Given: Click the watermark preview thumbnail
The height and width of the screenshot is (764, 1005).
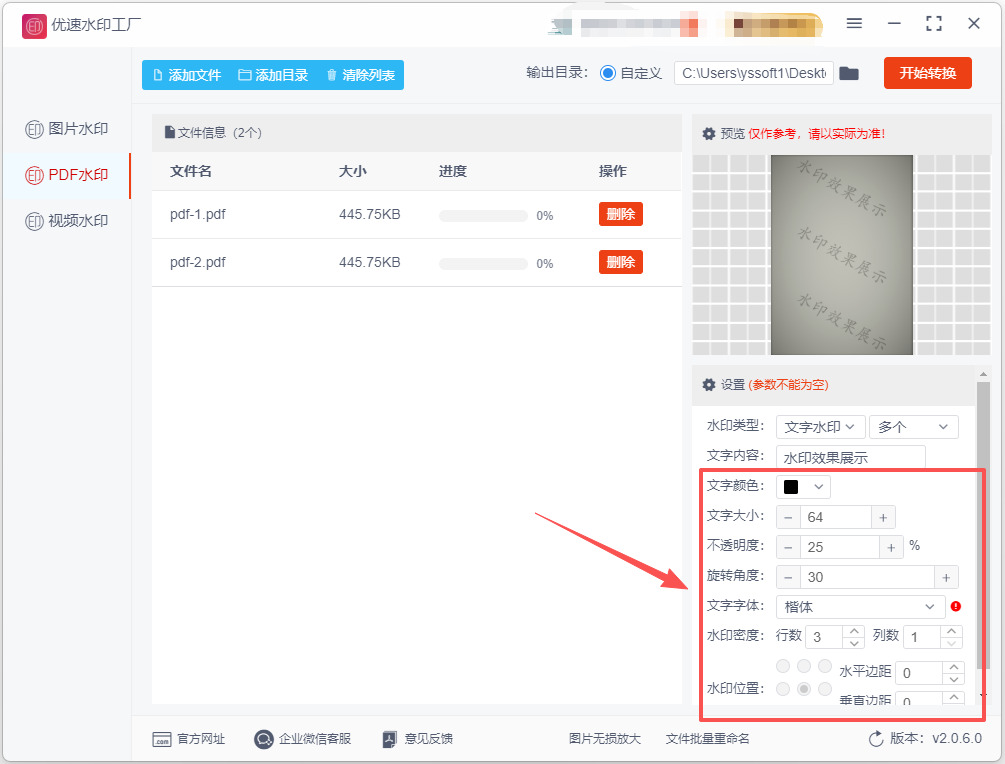Looking at the screenshot, I should click(x=842, y=254).
